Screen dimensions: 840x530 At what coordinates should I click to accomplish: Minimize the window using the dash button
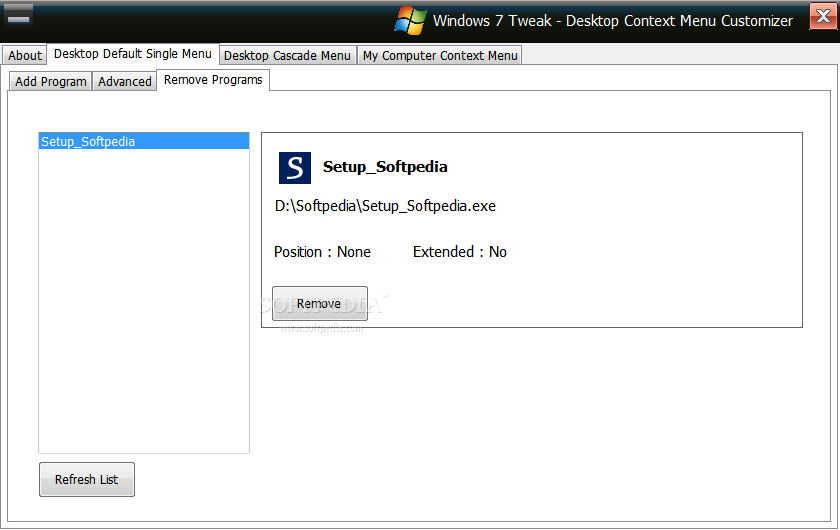pyautogui.click(x=19, y=15)
